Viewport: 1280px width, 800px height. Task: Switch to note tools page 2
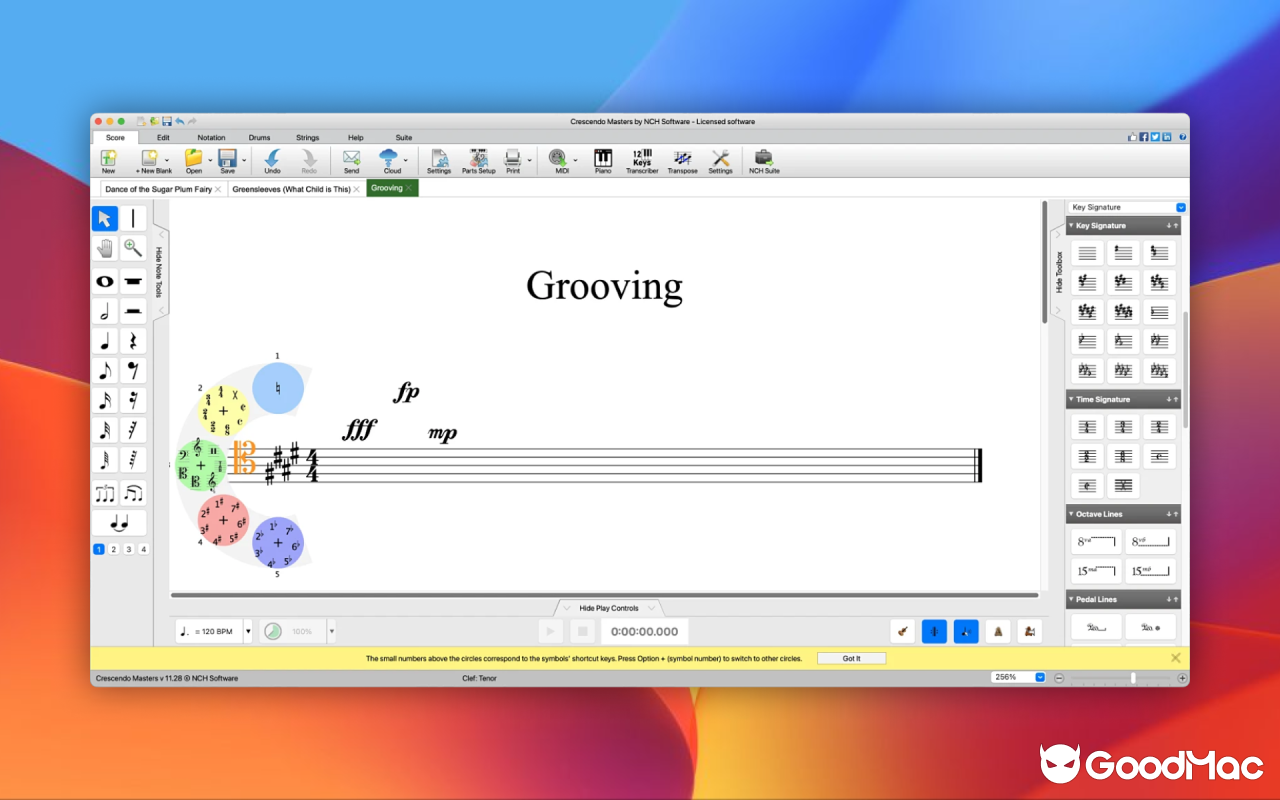click(x=116, y=549)
